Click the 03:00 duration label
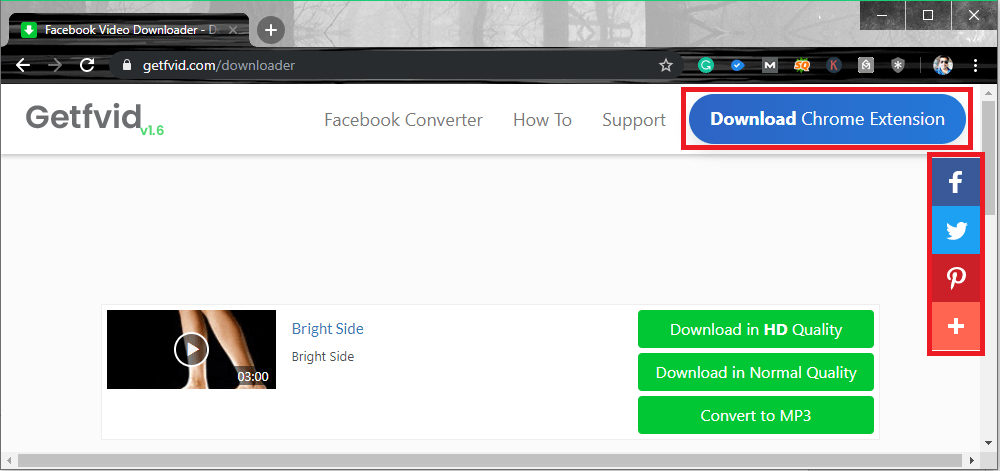The image size is (1000, 471). (x=253, y=377)
